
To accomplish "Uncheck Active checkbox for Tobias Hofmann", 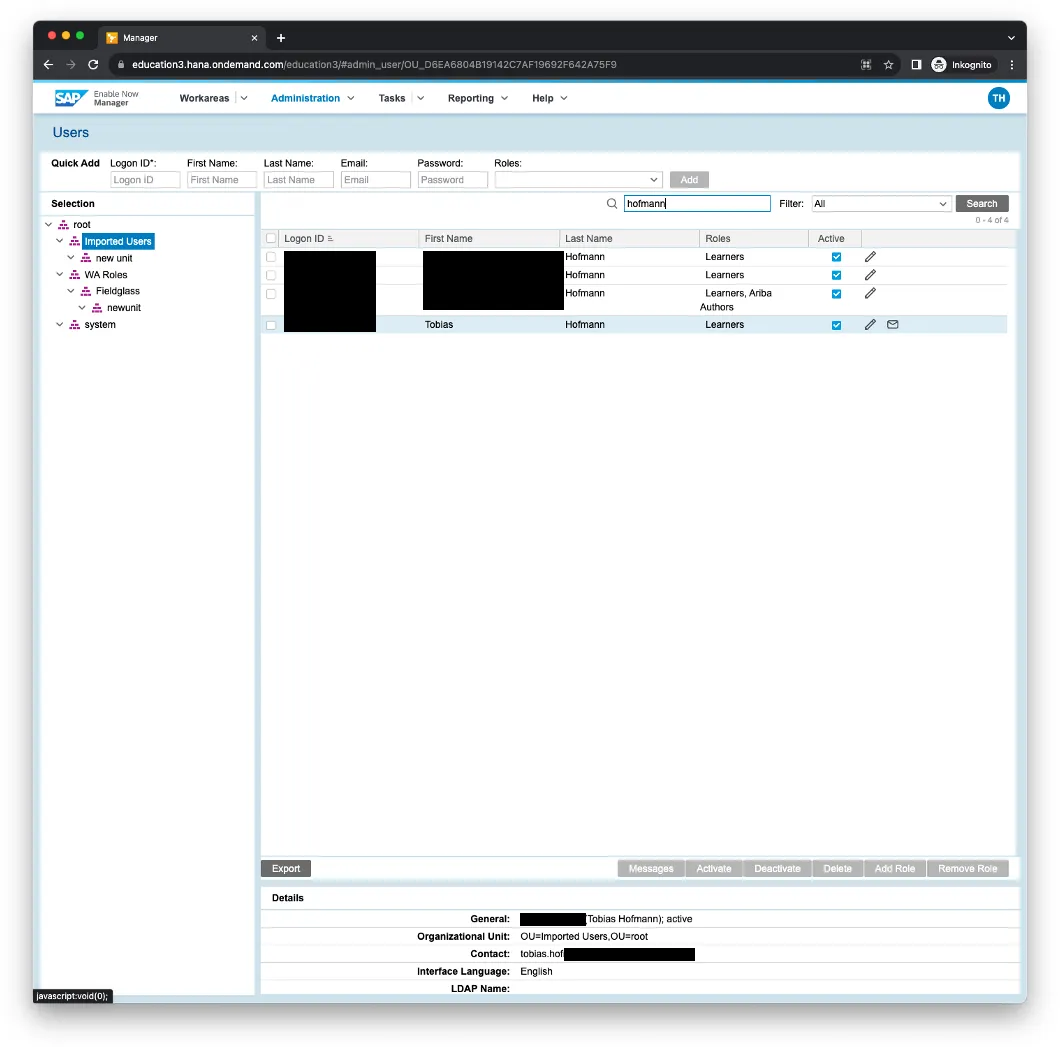I will (x=837, y=325).
